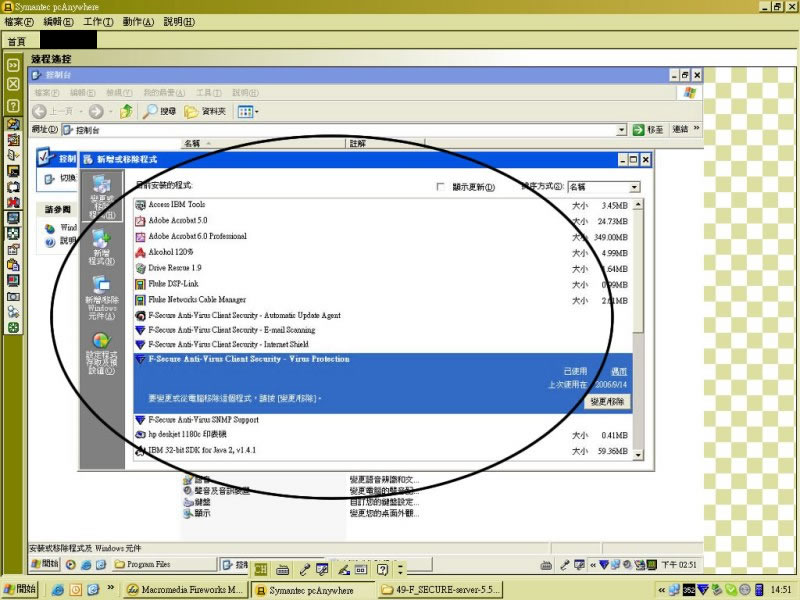Image resolution: width=800 pixels, height=600 pixels.
Task: Open pcAnywhere 檔案(F) menu
Action: (x=19, y=22)
